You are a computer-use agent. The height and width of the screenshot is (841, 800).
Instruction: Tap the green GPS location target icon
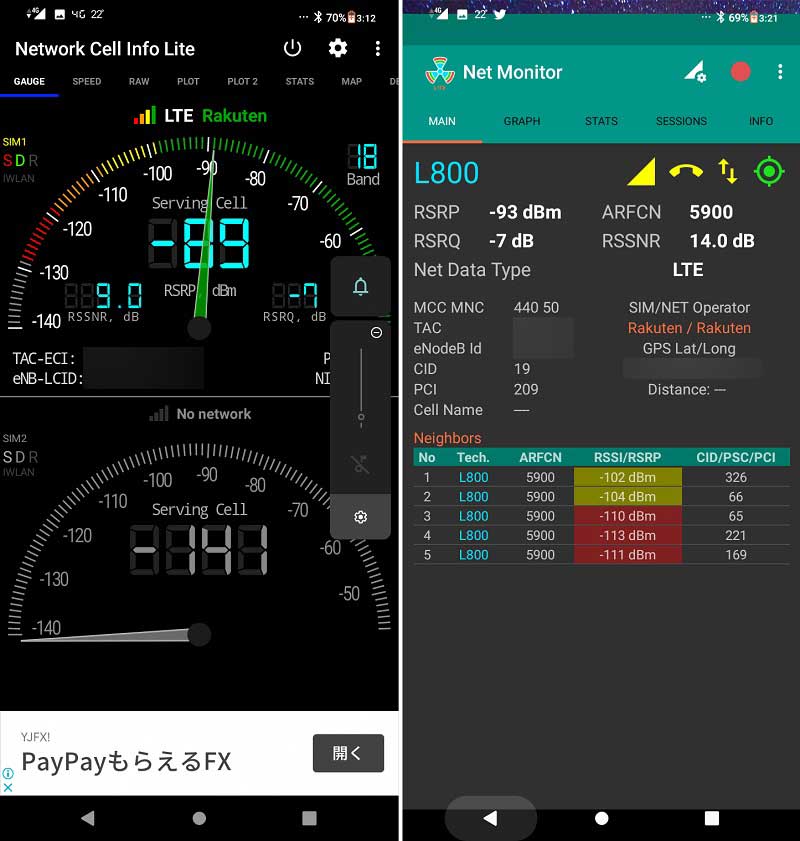click(x=769, y=172)
